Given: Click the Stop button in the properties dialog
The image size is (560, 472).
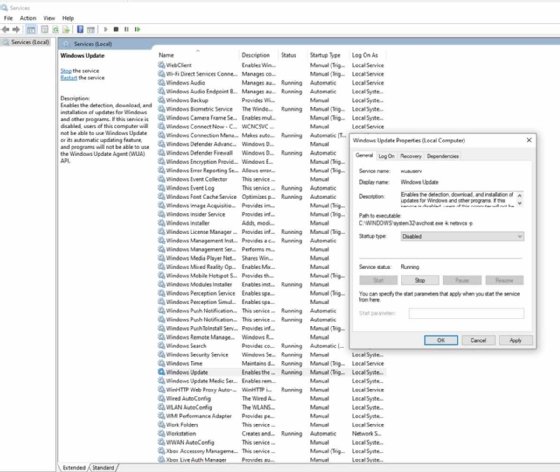Looking at the screenshot, I should [x=420, y=280].
